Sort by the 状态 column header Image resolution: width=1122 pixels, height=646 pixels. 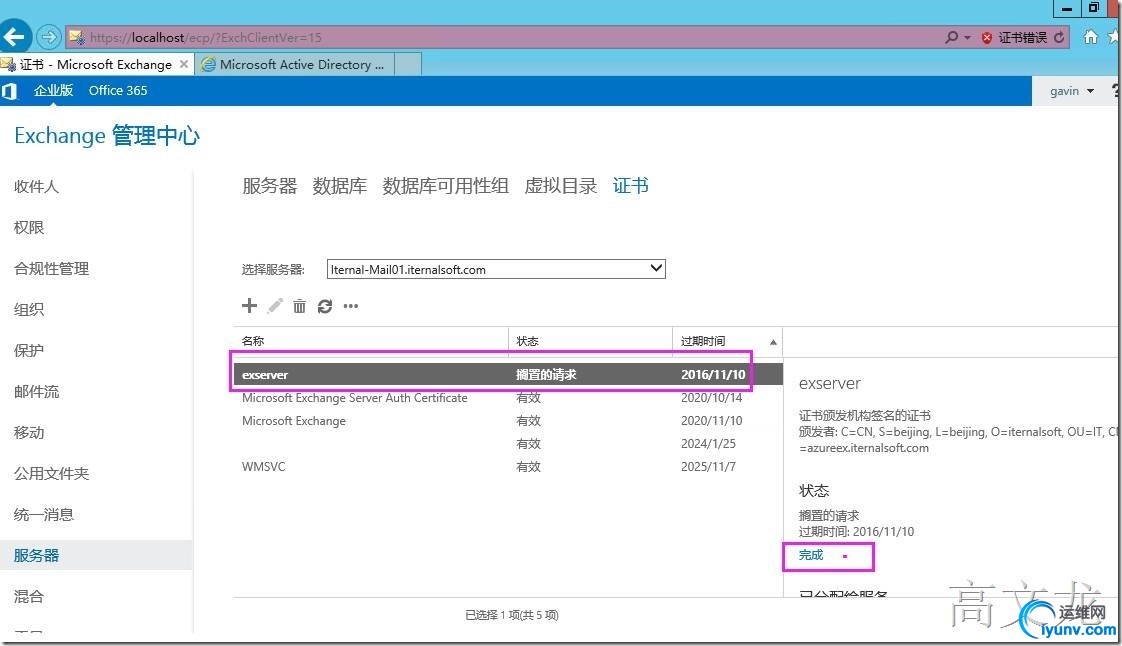(590, 341)
